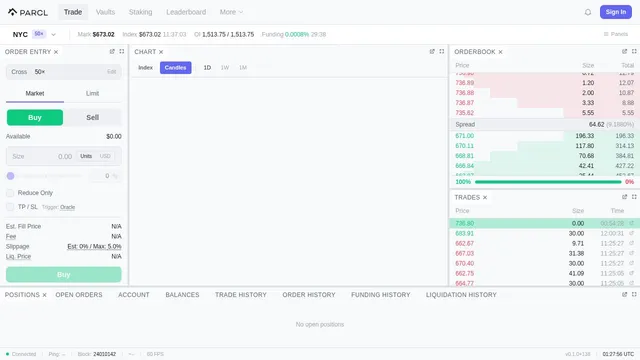
Task: Go to the Vaults page
Action: 105,12
